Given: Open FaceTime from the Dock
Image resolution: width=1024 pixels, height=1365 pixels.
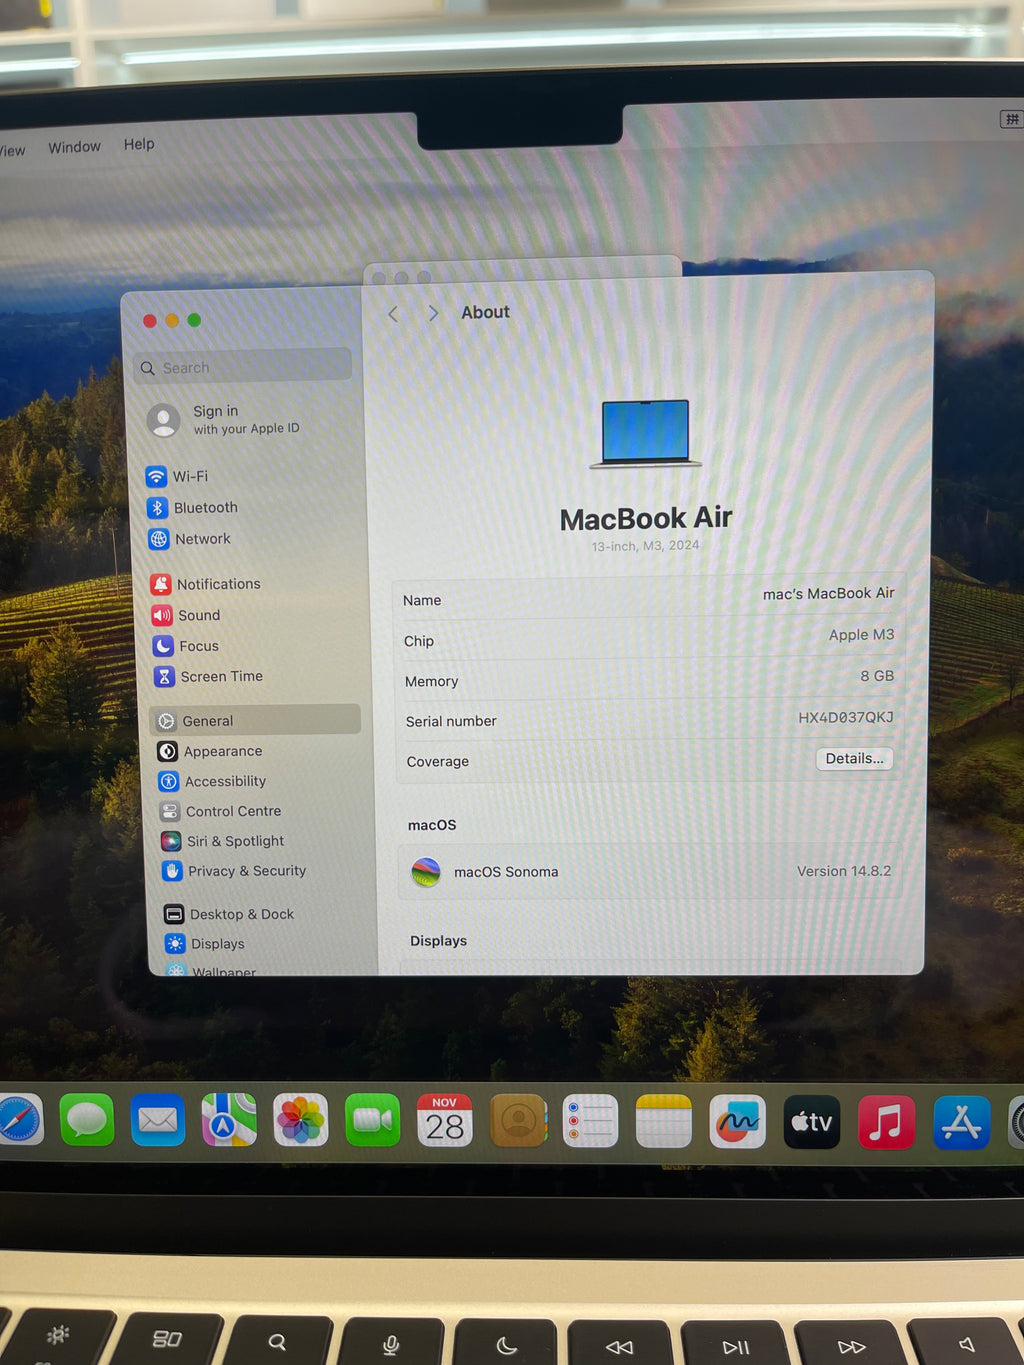Looking at the screenshot, I should (373, 1120).
